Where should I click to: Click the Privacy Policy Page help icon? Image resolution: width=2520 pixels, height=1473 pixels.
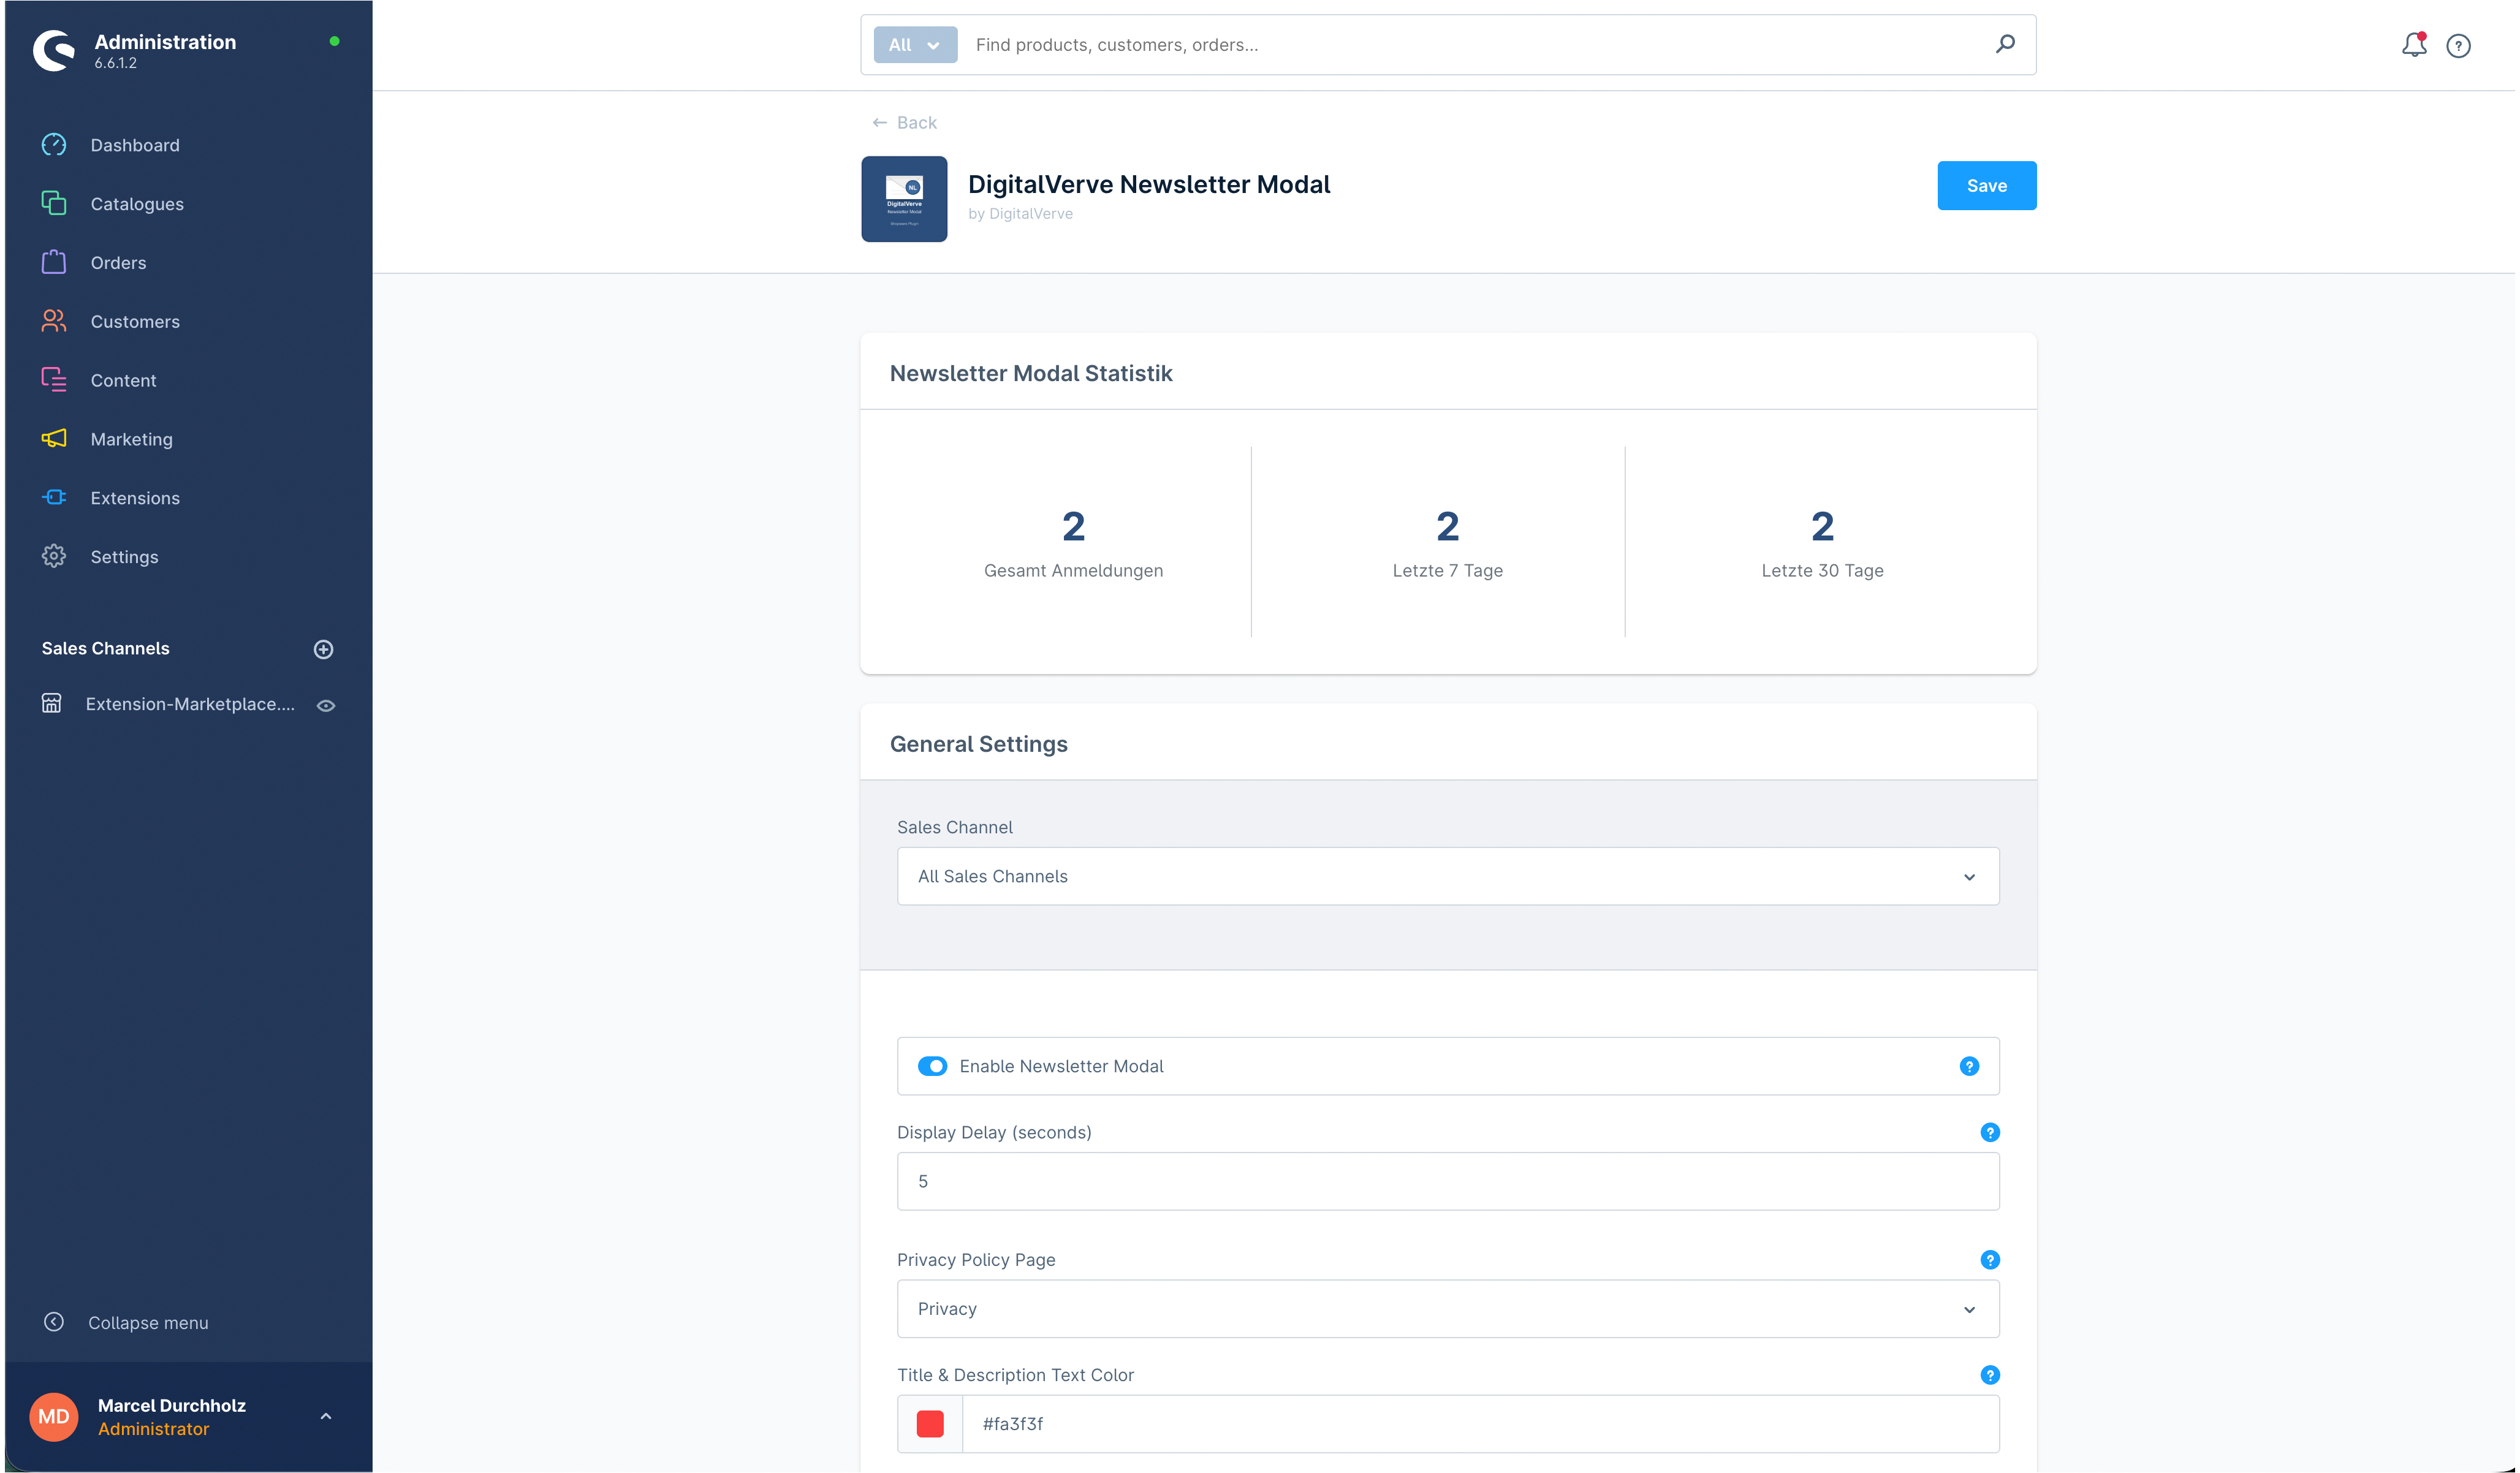pyautogui.click(x=1989, y=1259)
